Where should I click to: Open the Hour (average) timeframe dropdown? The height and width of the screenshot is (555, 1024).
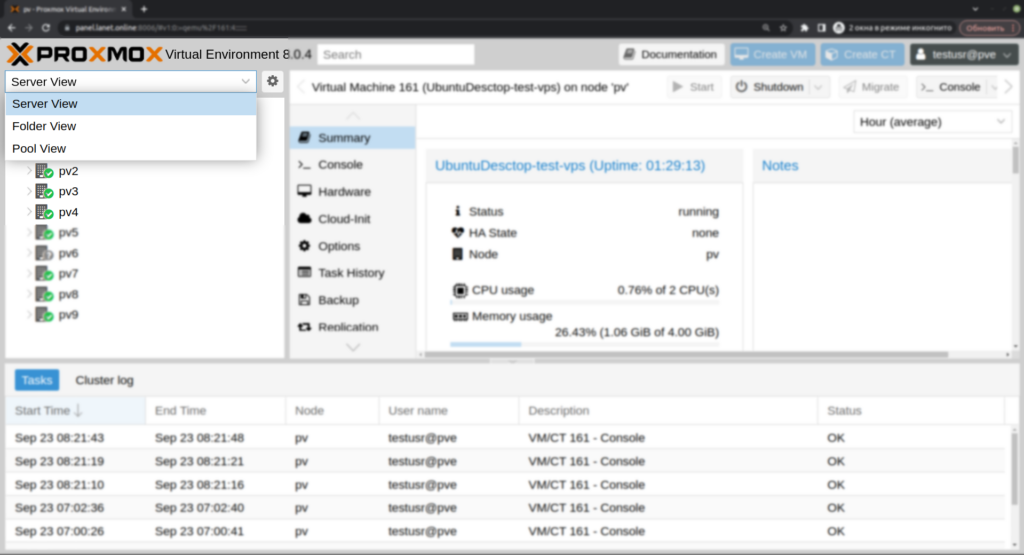[932, 122]
